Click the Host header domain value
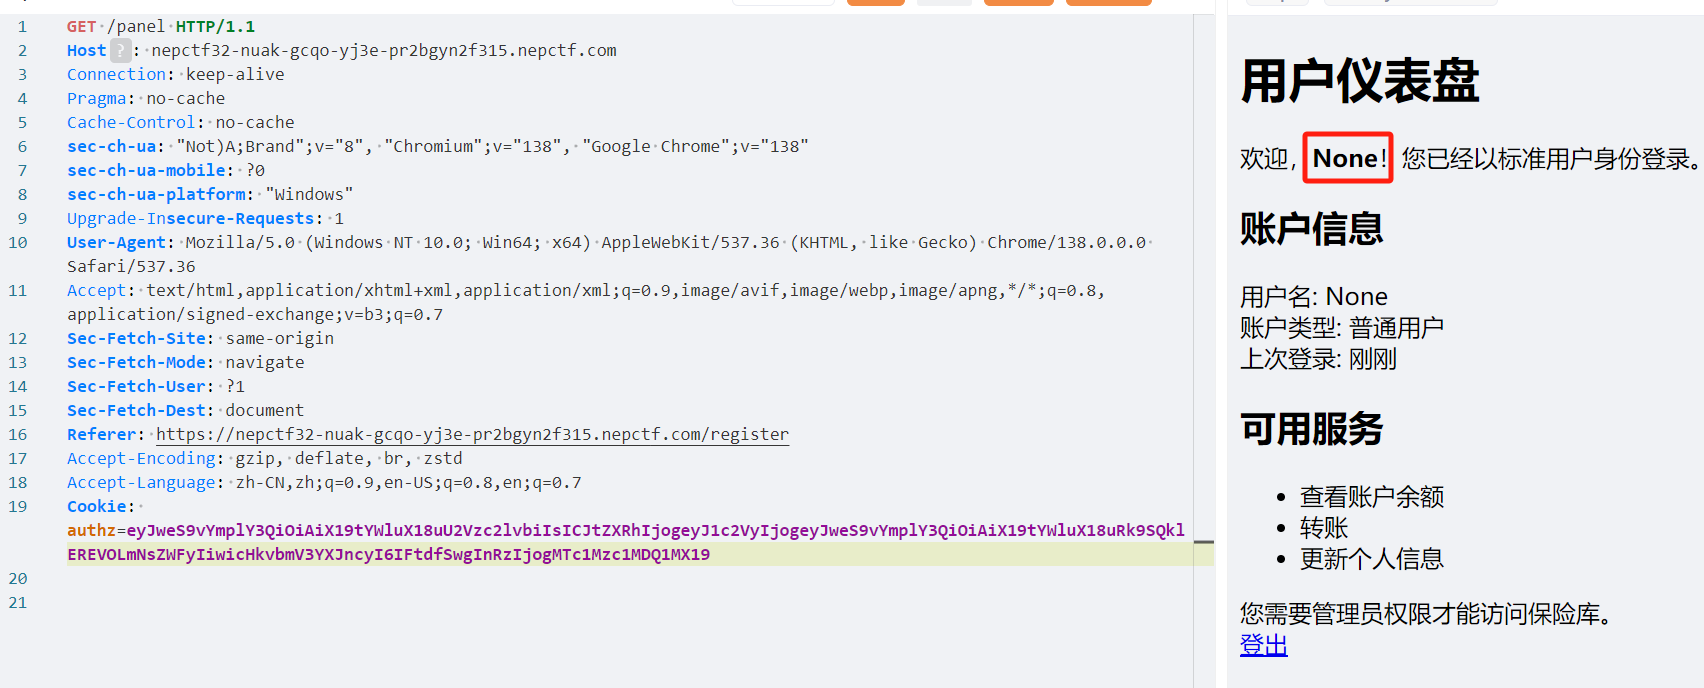 click(383, 50)
